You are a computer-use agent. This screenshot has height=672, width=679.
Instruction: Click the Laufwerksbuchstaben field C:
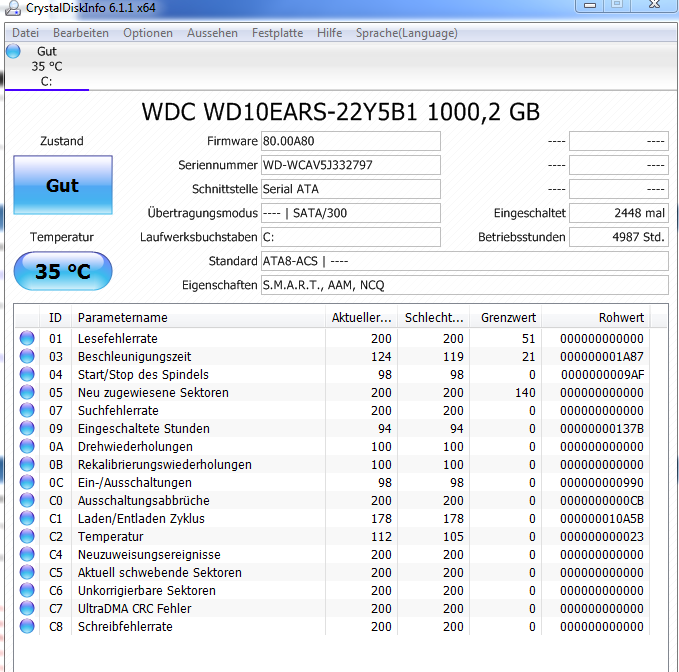(x=351, y=237)
